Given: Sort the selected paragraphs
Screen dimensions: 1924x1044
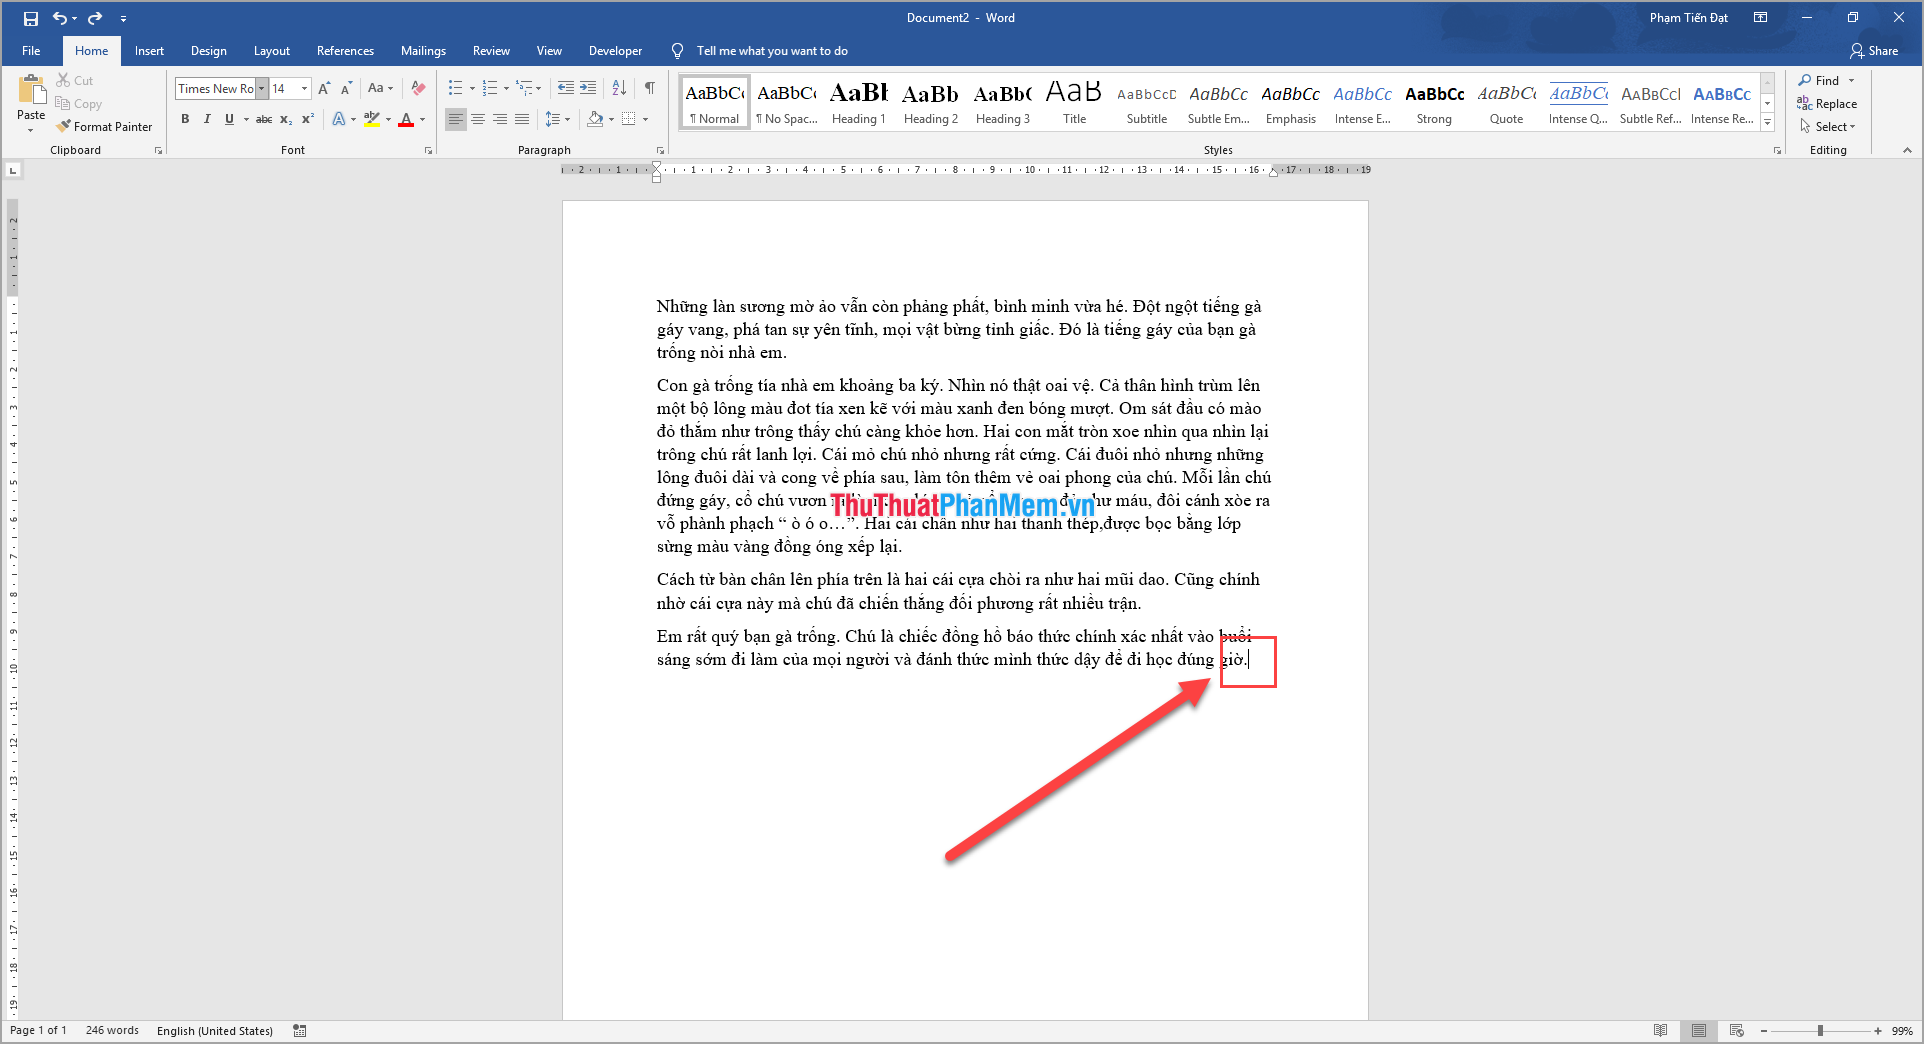Looking at the screenshot, I should [x=619, y=88].
